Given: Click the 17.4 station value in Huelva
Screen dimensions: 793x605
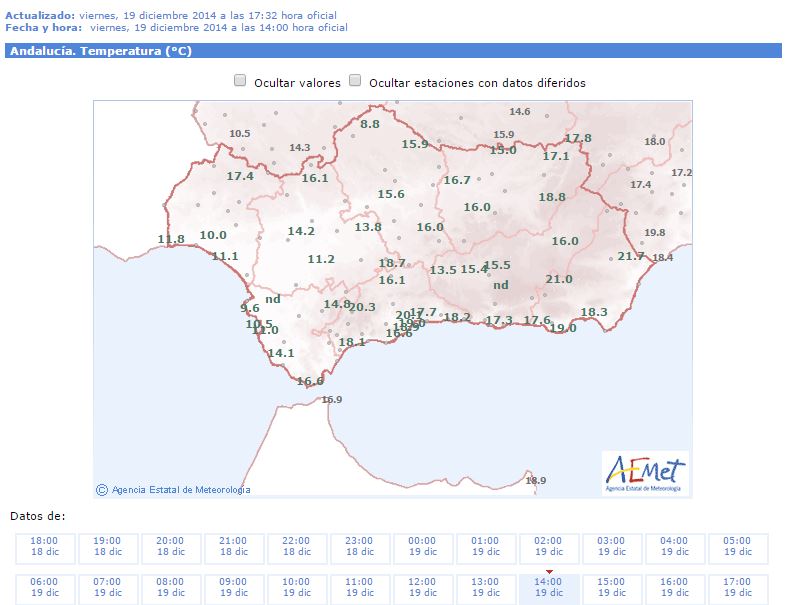Looking at the screenshot, I should tap(240, 176).
